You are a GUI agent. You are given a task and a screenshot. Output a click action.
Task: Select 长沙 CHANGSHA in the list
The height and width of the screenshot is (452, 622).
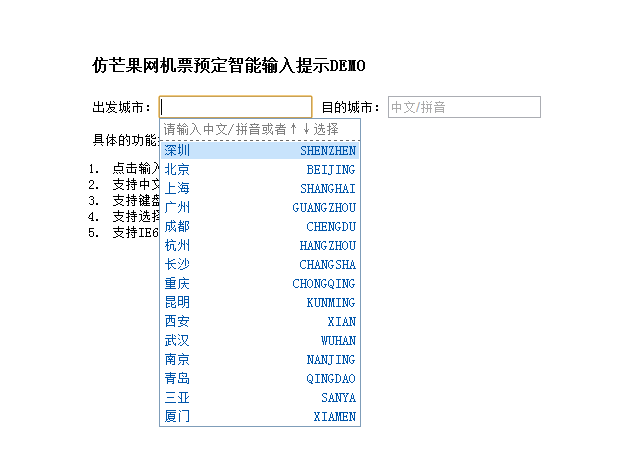point(260,265)
